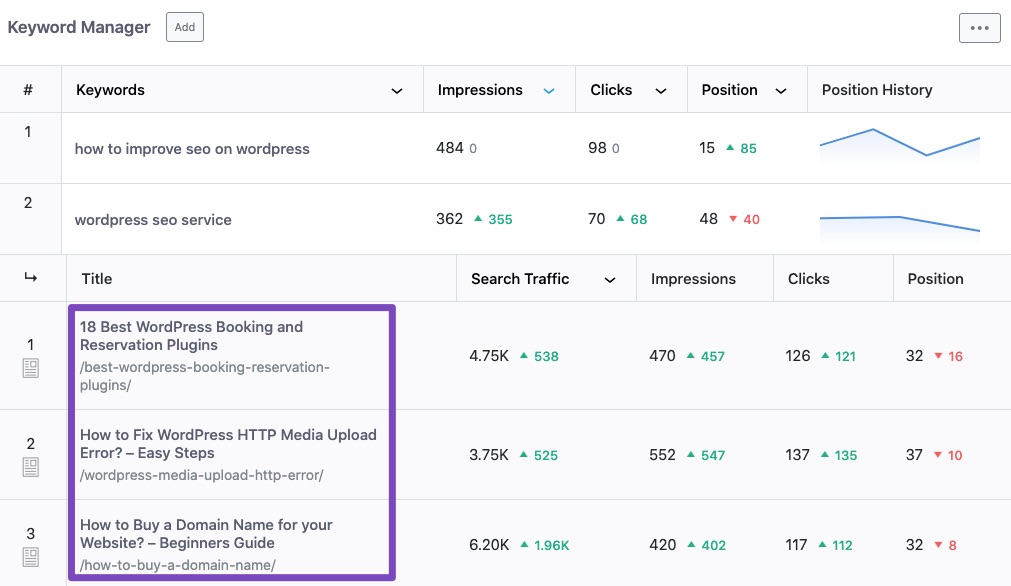Select keyword 'how to improve seo on wordpress'
This screenshot has height=586, width=1011.
(x=192, y=149)
